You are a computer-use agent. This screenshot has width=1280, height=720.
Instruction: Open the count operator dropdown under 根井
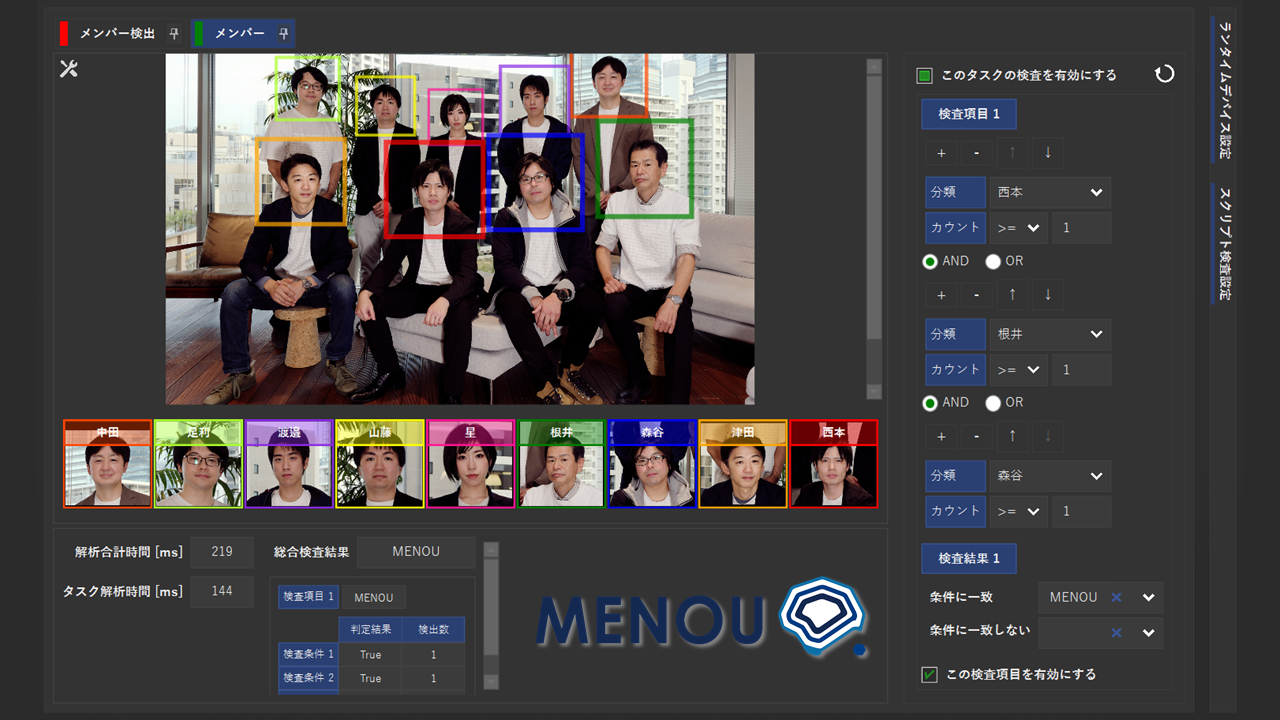click(1018, 369)
